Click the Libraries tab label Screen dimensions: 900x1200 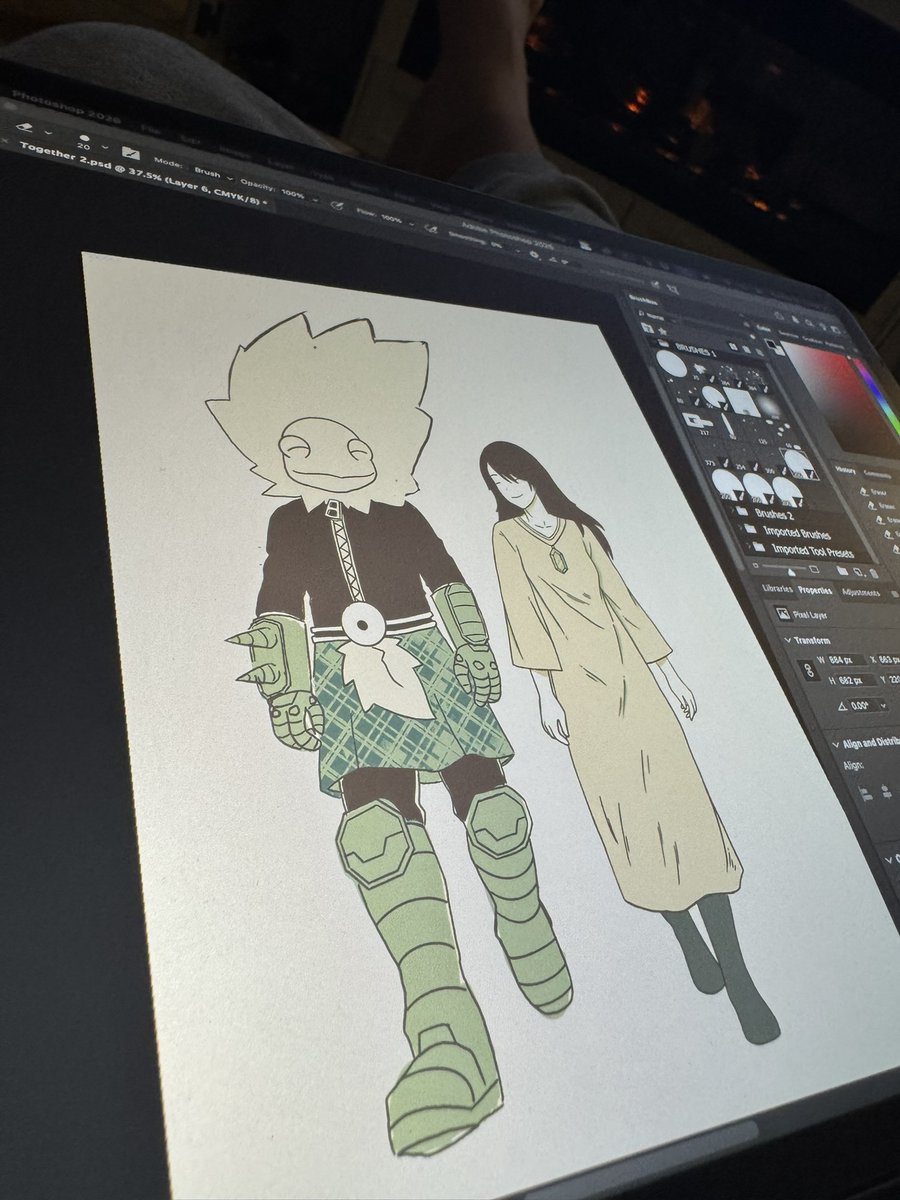click(777, 588)
